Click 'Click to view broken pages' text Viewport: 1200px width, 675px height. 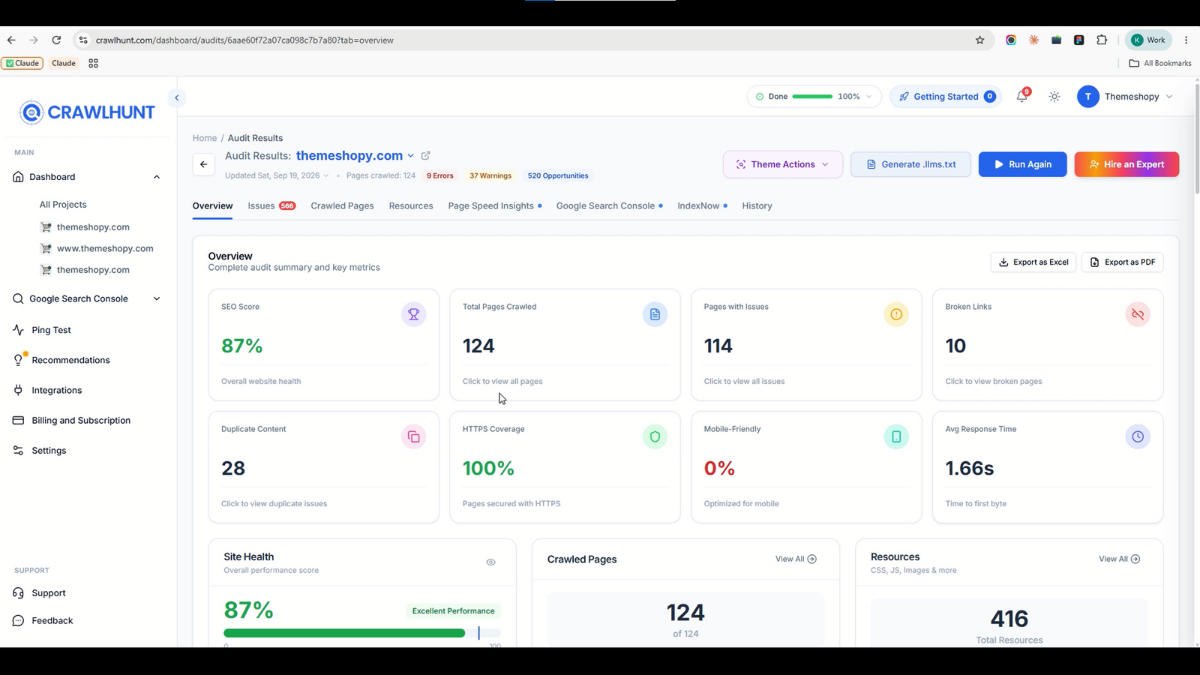(x=994, y=382)
